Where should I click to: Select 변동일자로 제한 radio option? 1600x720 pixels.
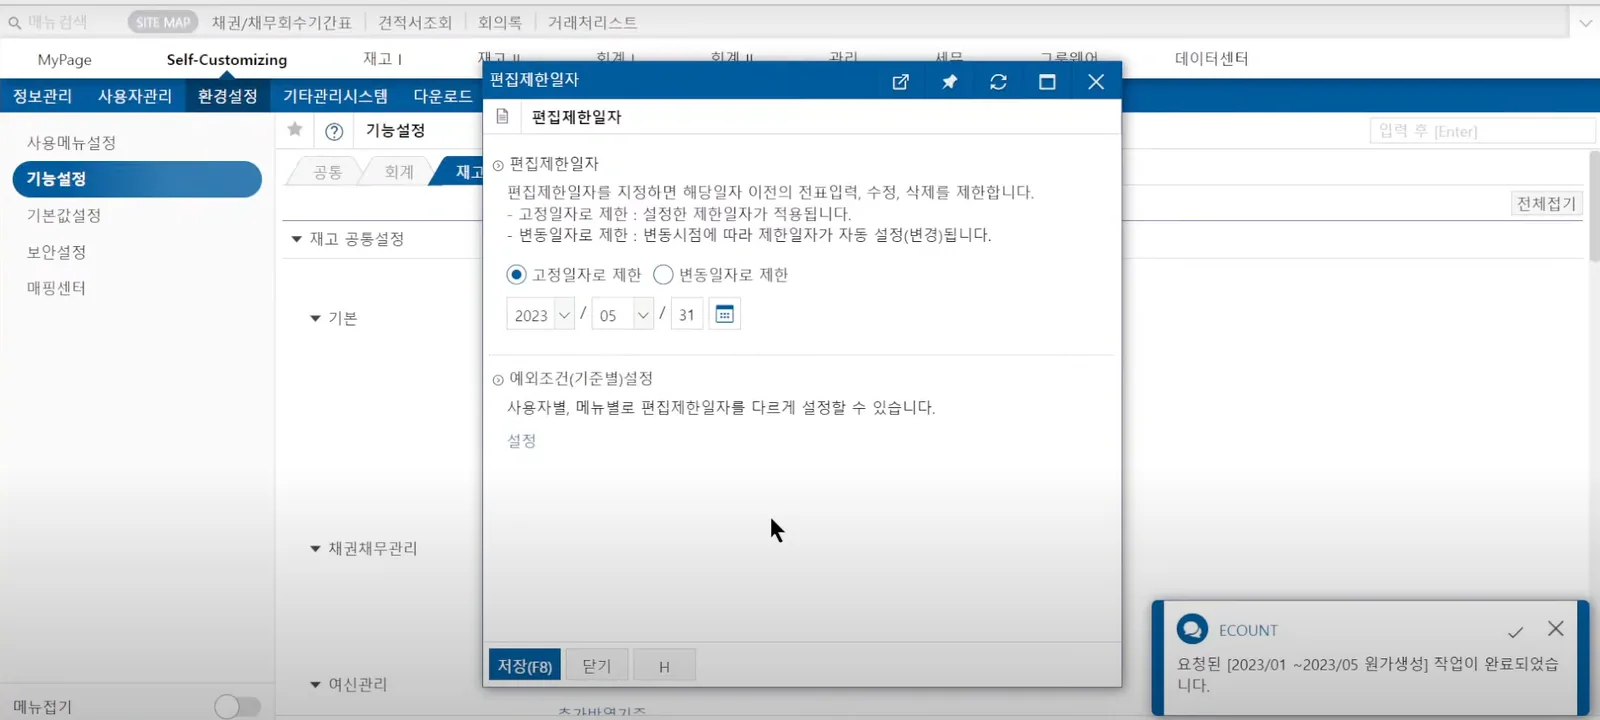click(x=663, y=274)
